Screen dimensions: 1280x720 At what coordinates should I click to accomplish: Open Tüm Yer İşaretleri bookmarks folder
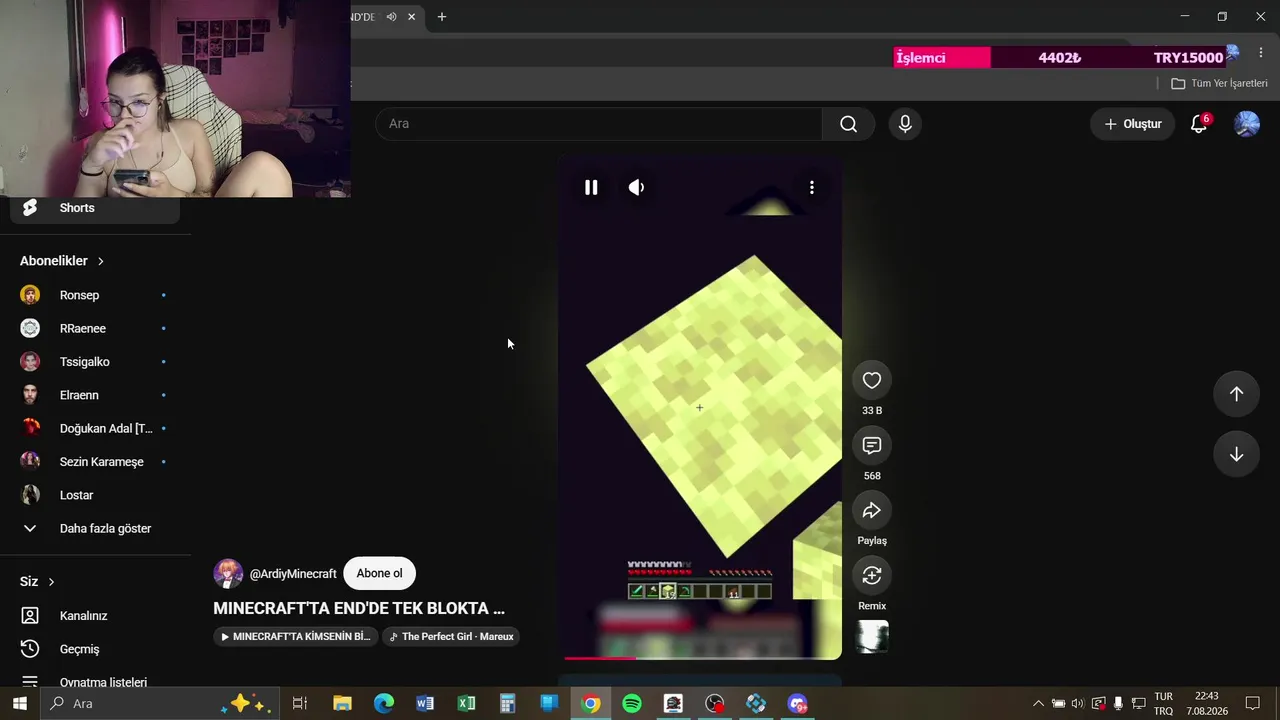coord(1219,84)
